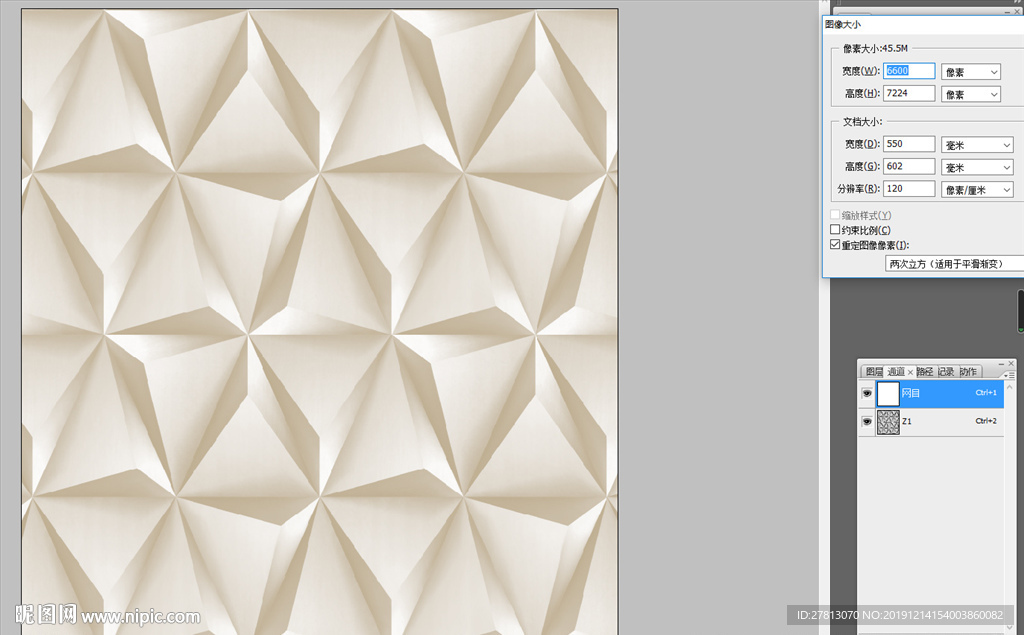
Task: Switch to the 记录 tab
Action: pyautogui.click(x=946, y=372)
